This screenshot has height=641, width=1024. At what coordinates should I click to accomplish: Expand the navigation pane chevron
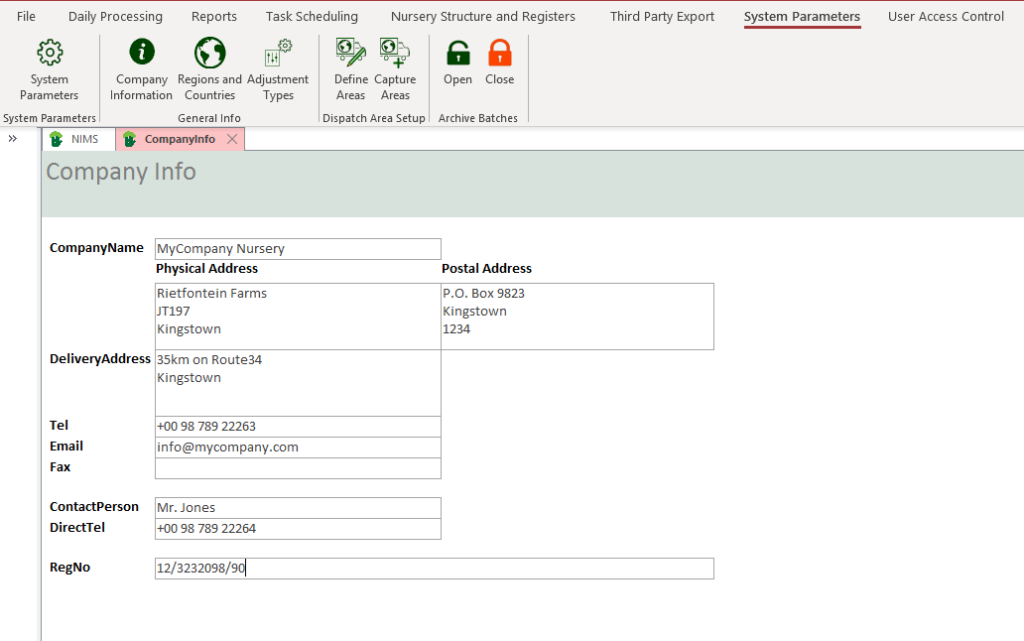(13, 139)
